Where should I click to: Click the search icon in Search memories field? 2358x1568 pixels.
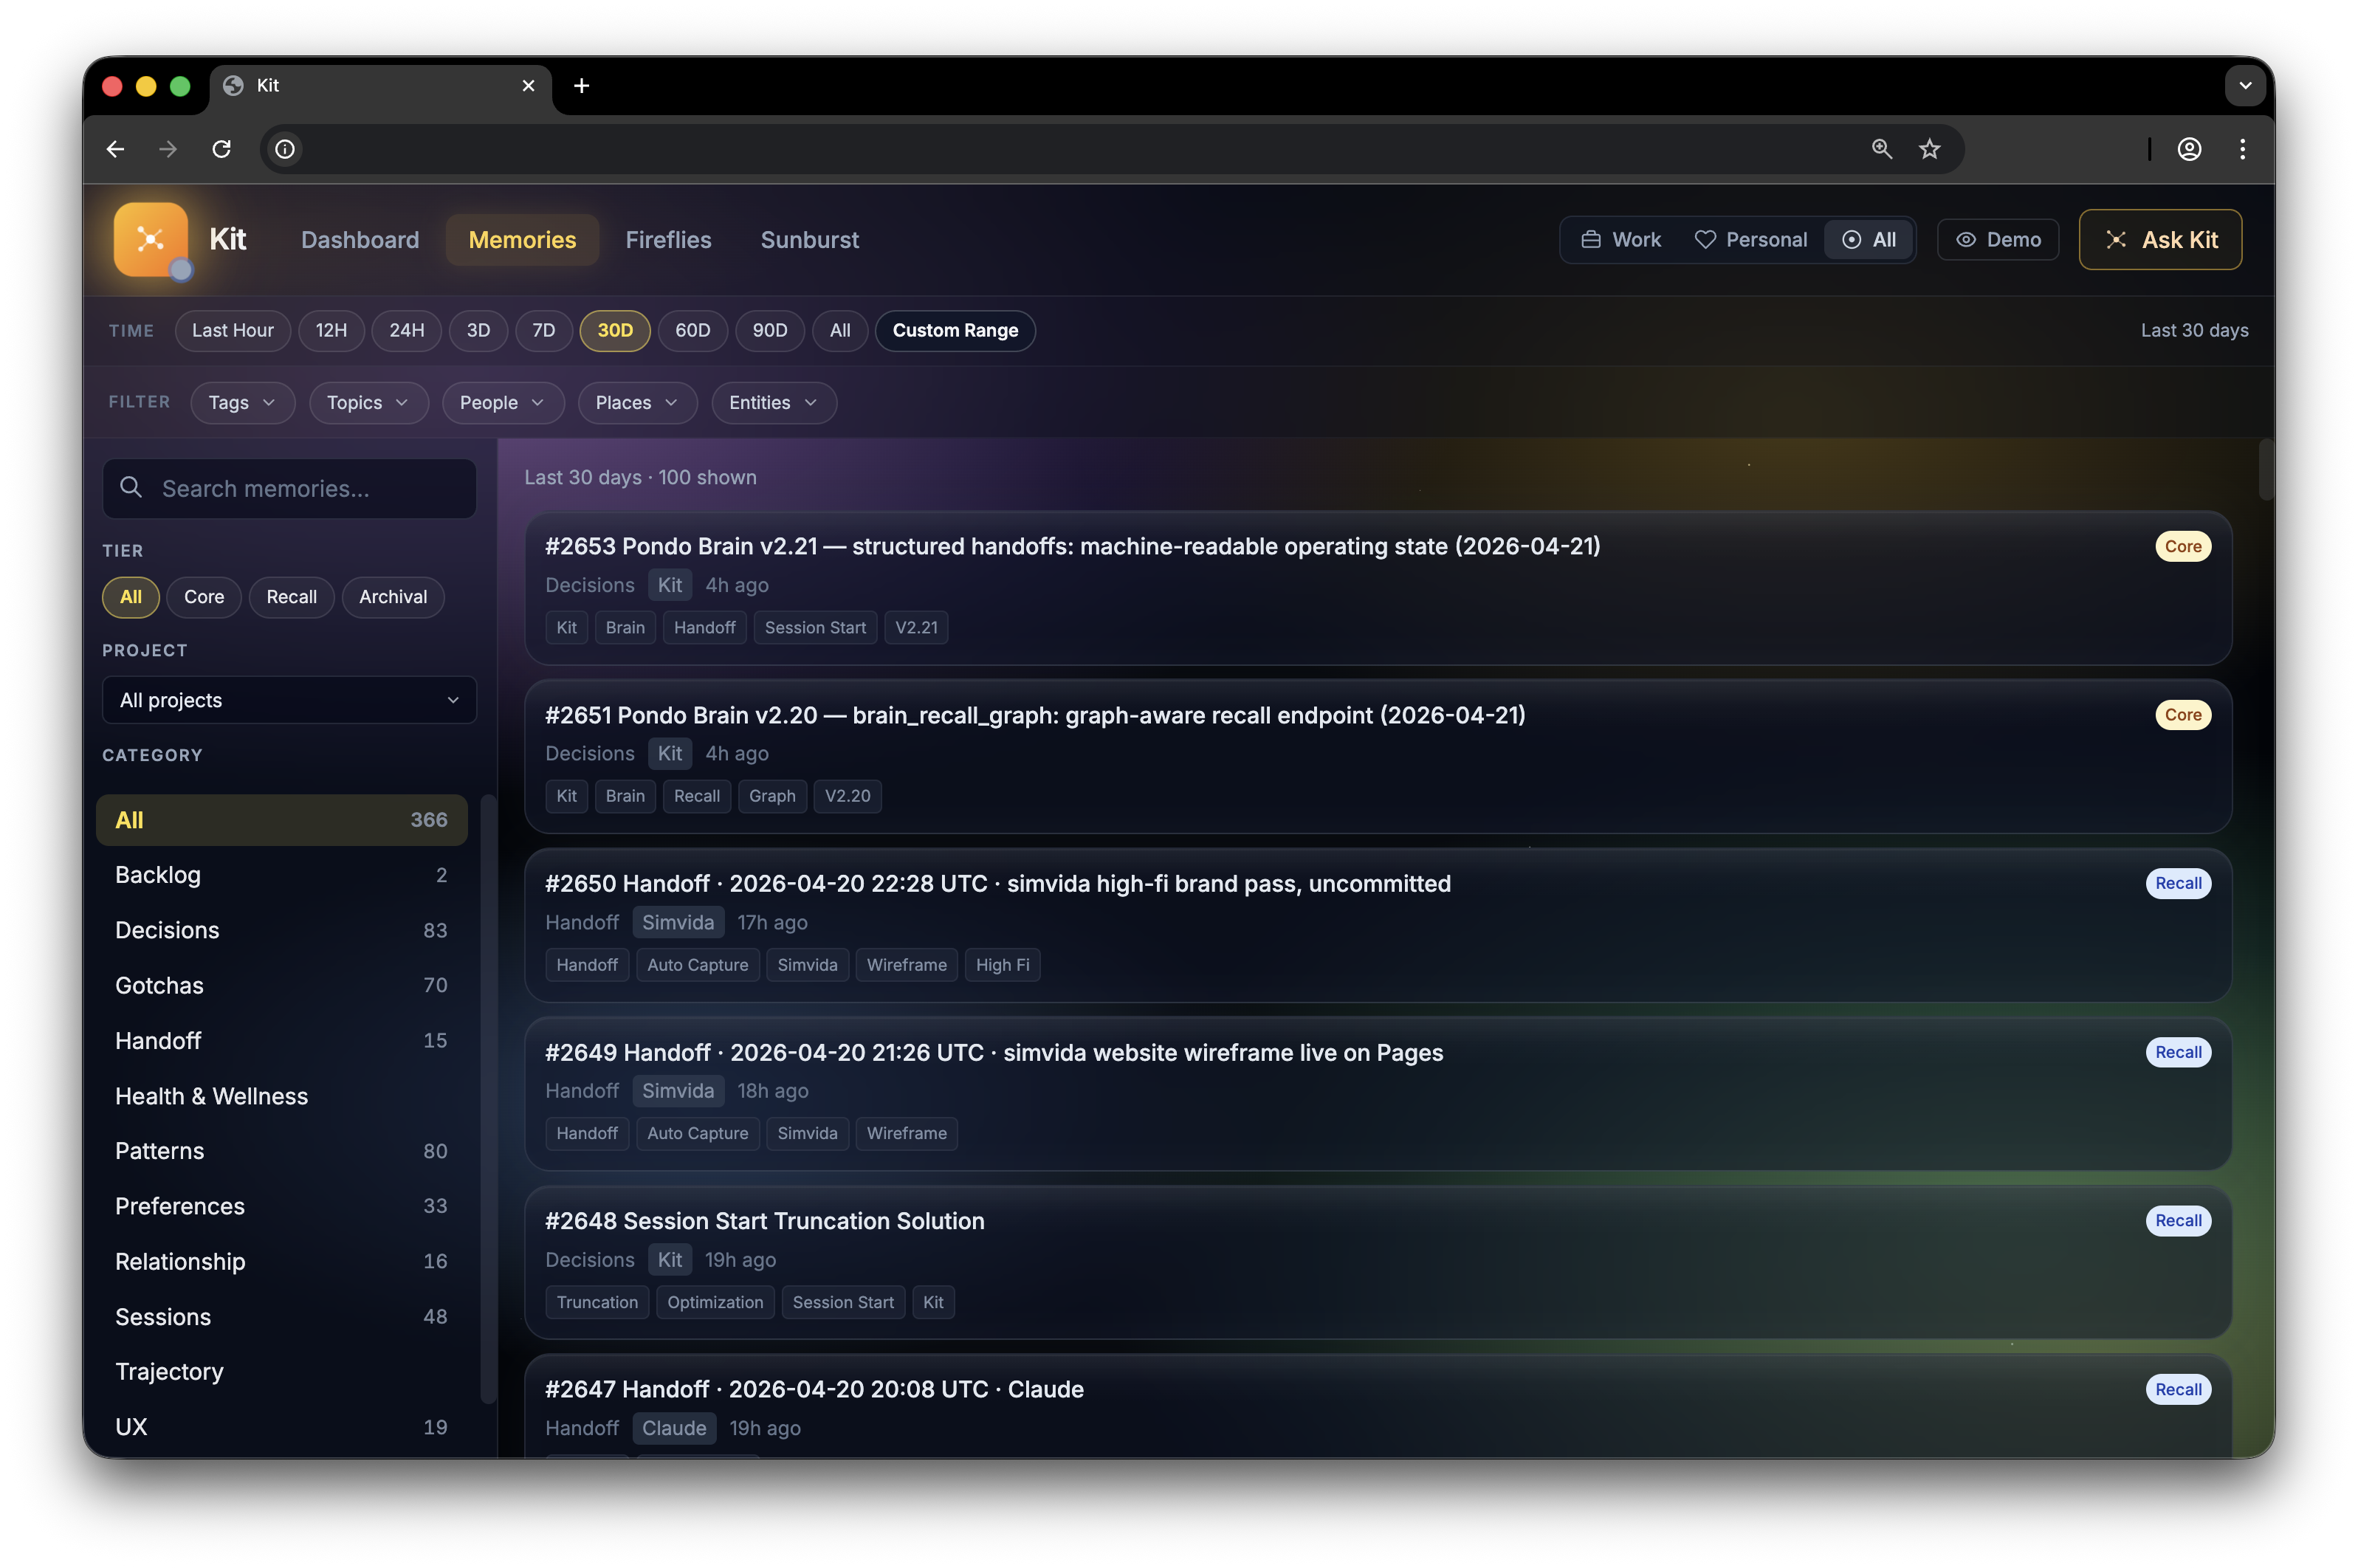click(x=132, y=487)
